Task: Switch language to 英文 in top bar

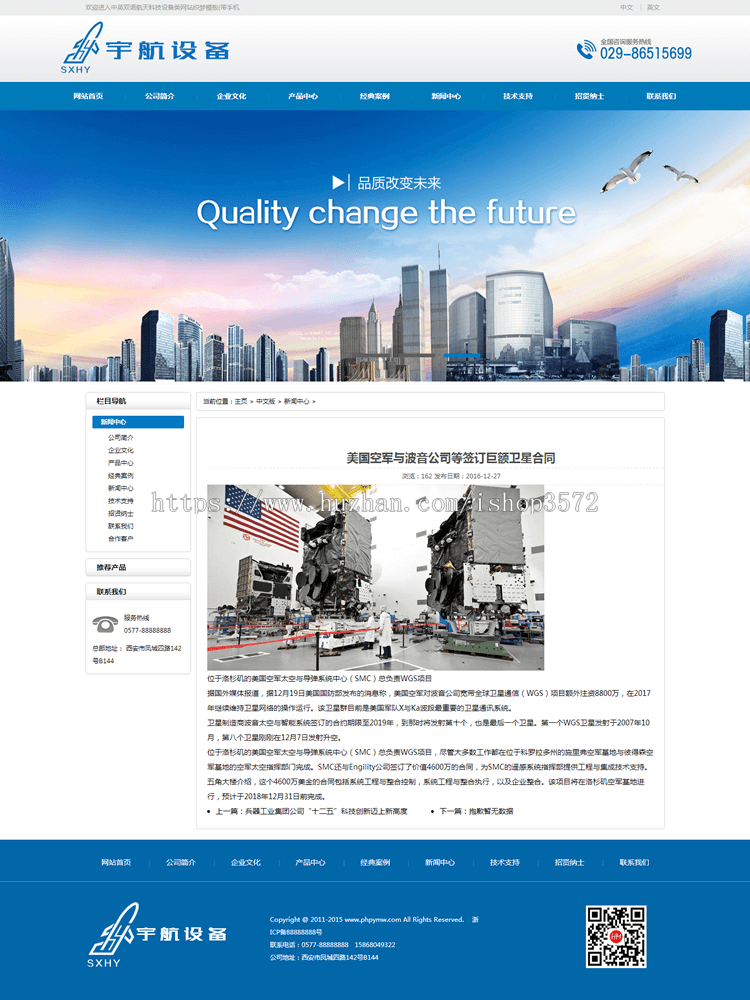Action: pos(653,8)
